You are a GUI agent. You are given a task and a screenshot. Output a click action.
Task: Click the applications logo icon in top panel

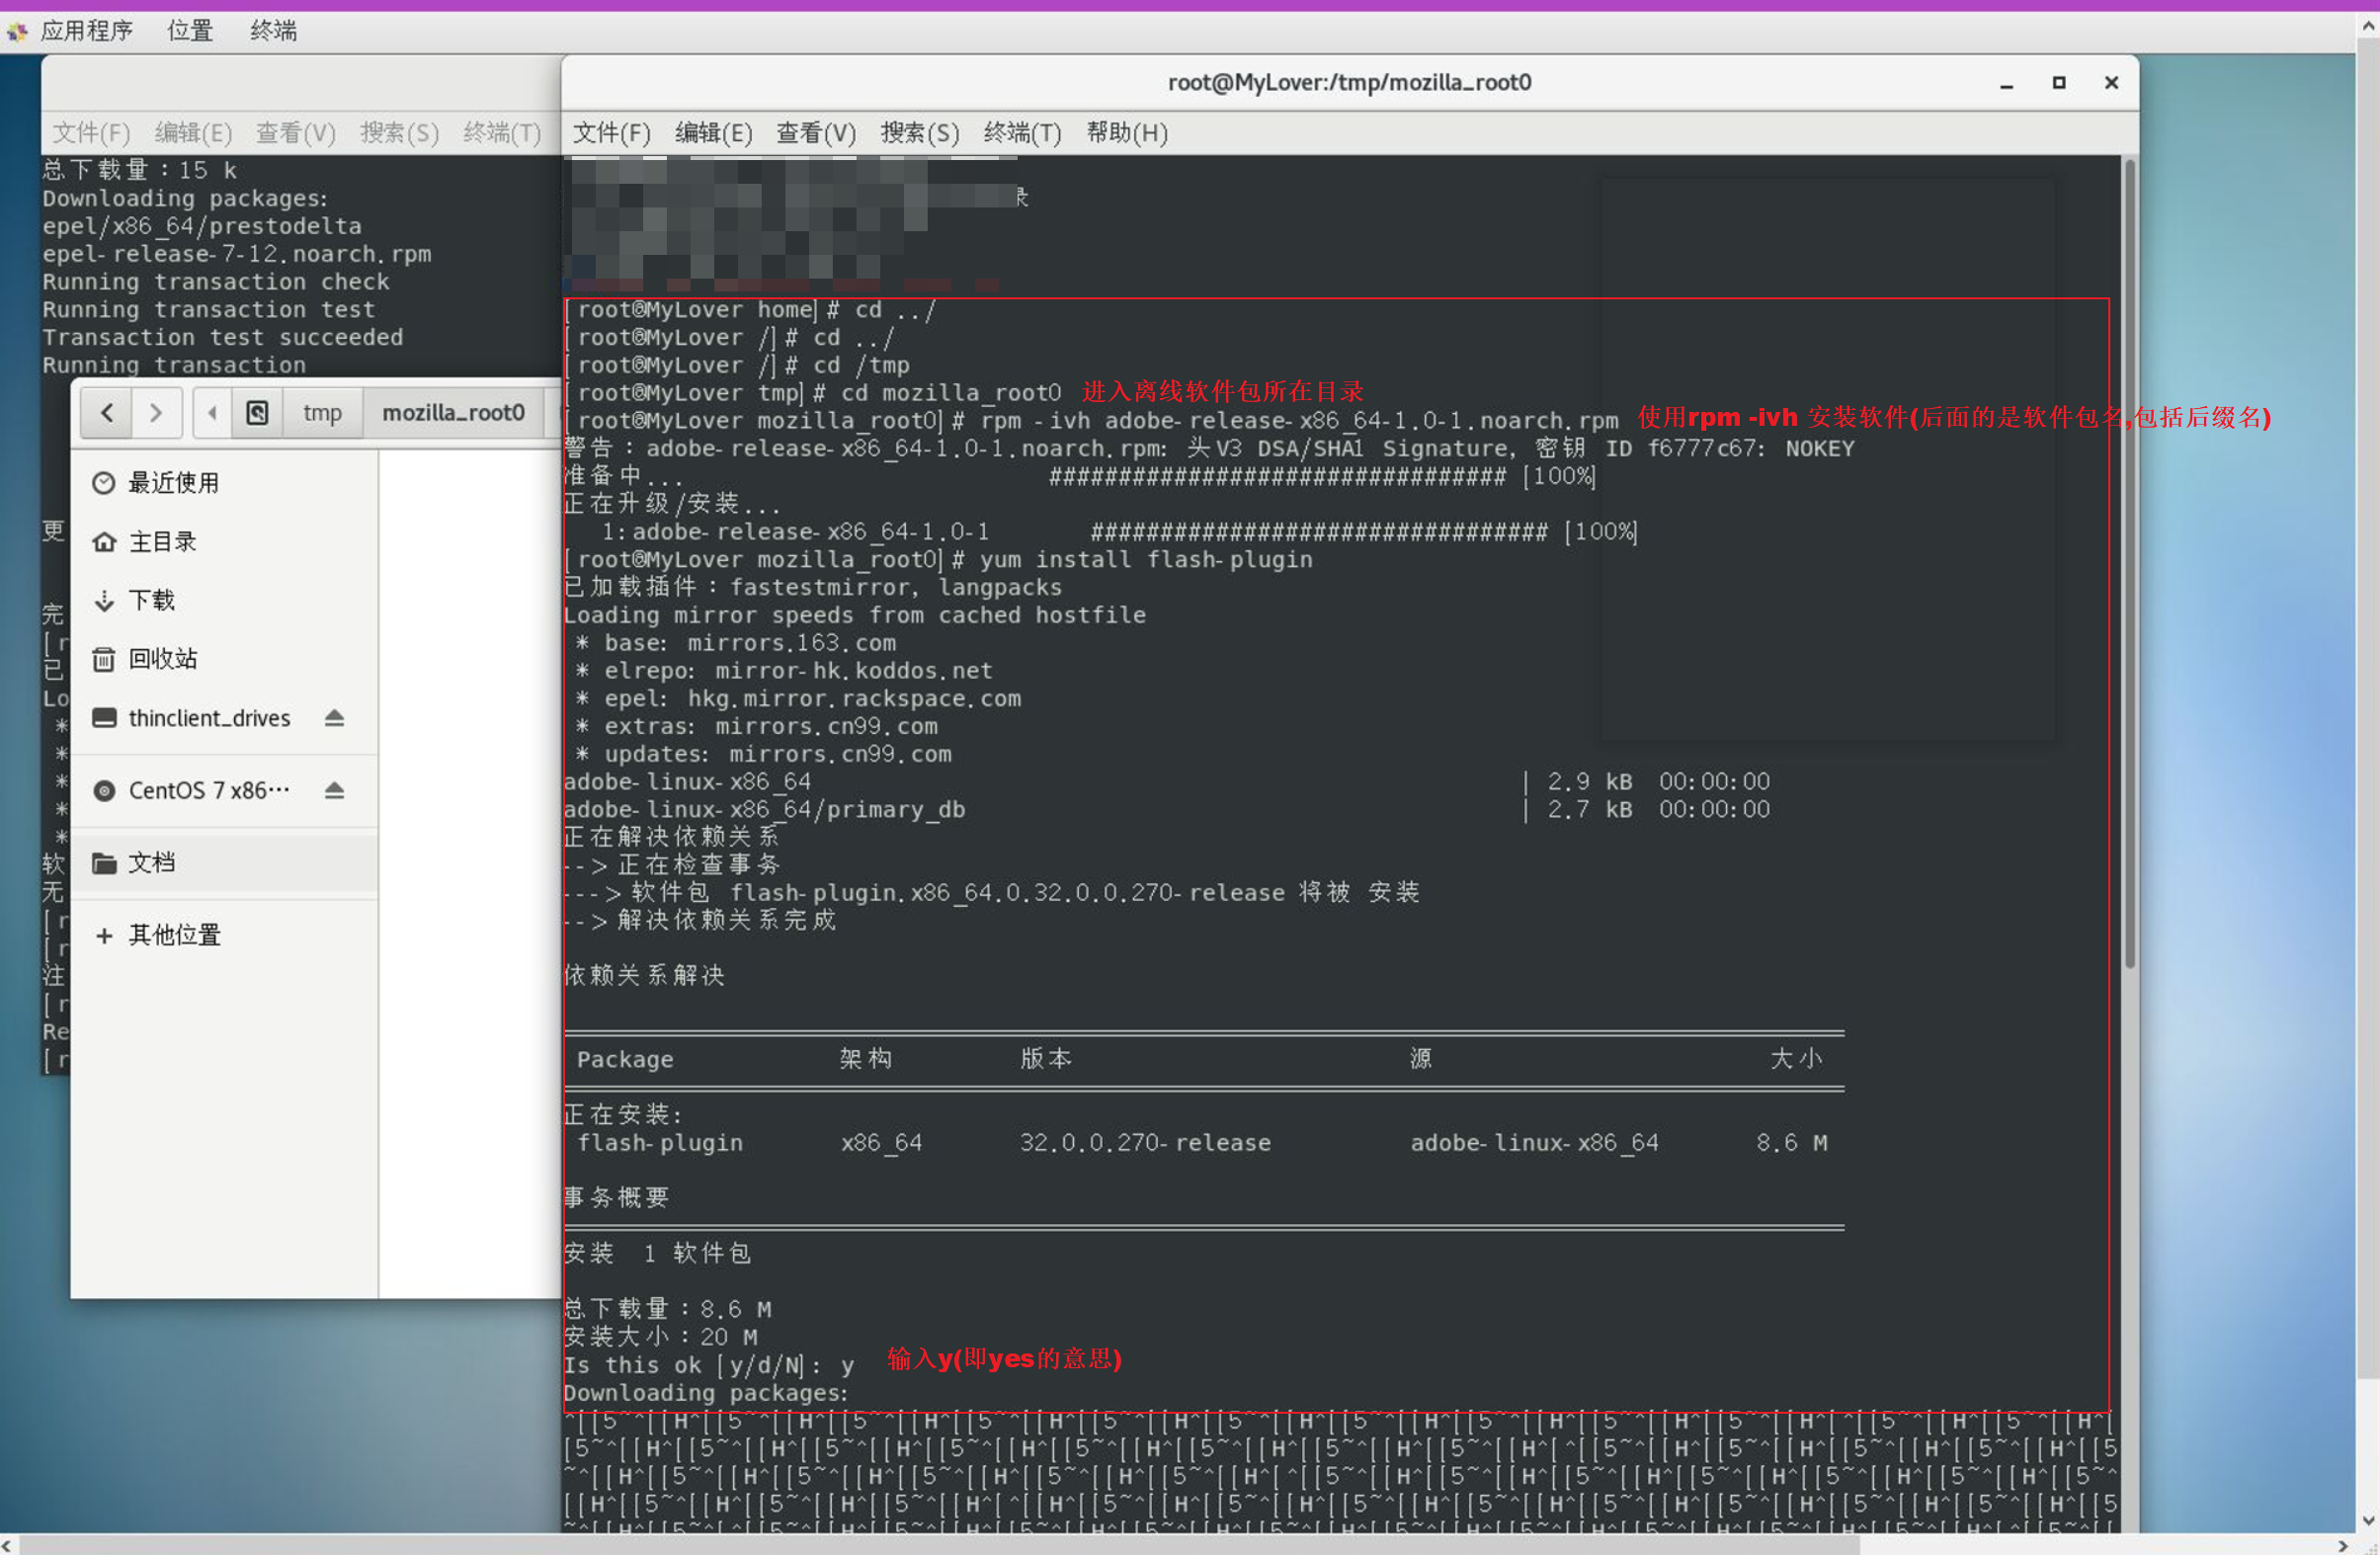click(x=17, y=32)
